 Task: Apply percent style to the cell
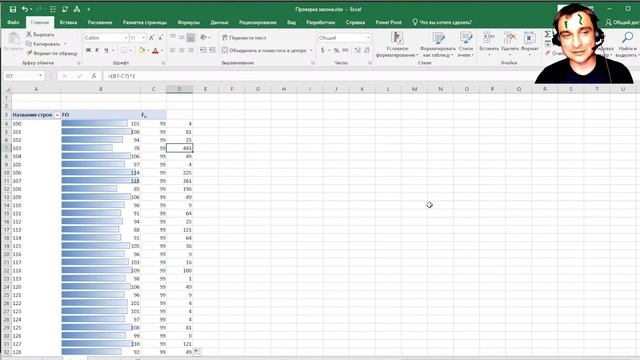click(x=336, y=50)
